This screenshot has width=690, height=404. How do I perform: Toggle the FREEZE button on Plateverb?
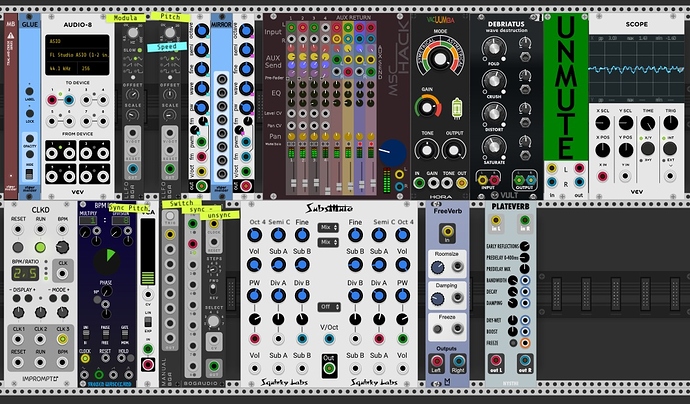(x=513, y=343)
